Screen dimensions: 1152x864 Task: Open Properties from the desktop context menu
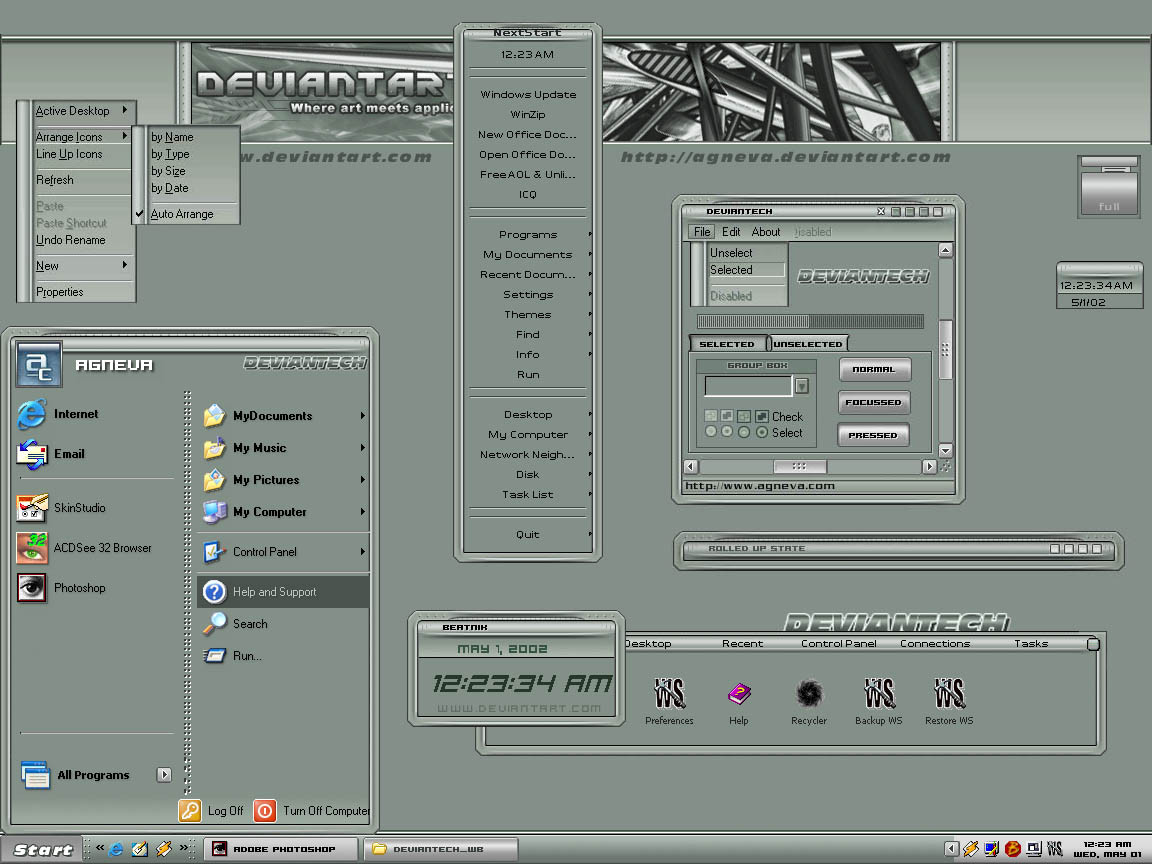tap(60, 292)
